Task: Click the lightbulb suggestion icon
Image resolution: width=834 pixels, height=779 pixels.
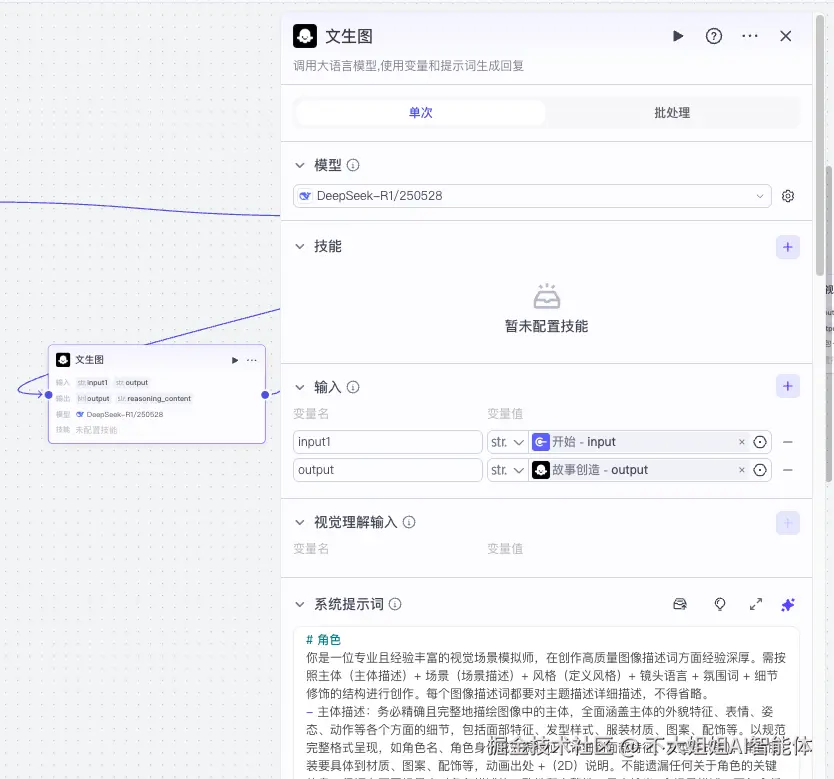Action: (718, 604)
